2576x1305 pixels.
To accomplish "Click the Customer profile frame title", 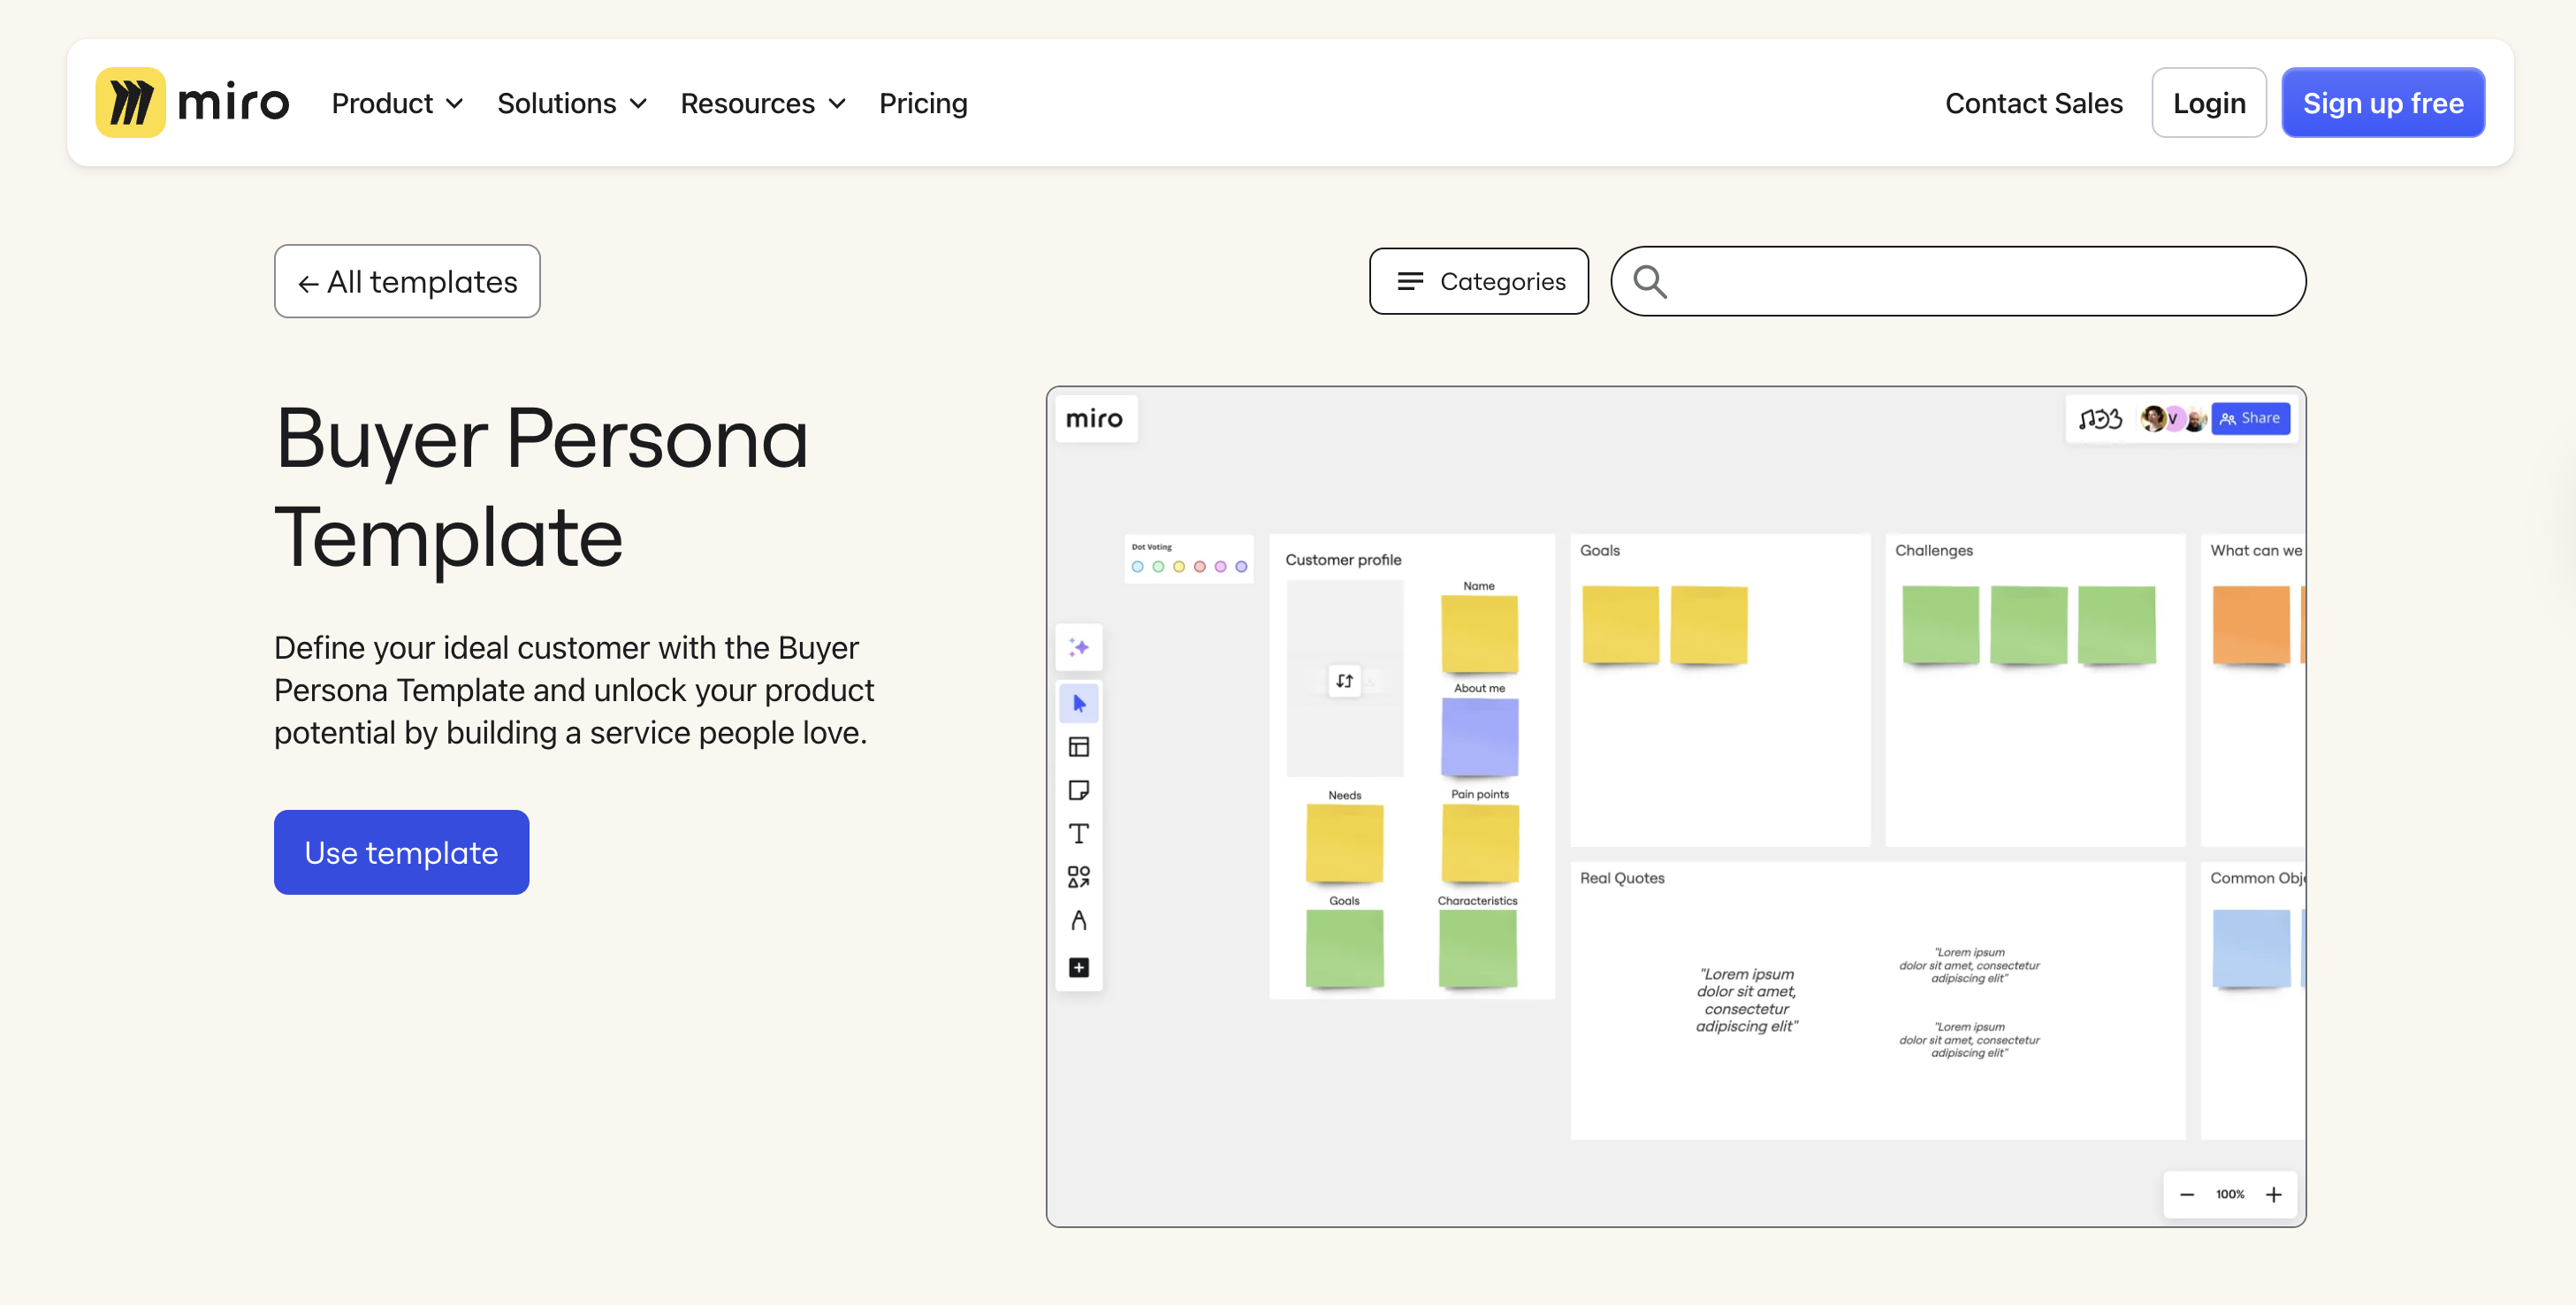I will tap(1343, 560).
